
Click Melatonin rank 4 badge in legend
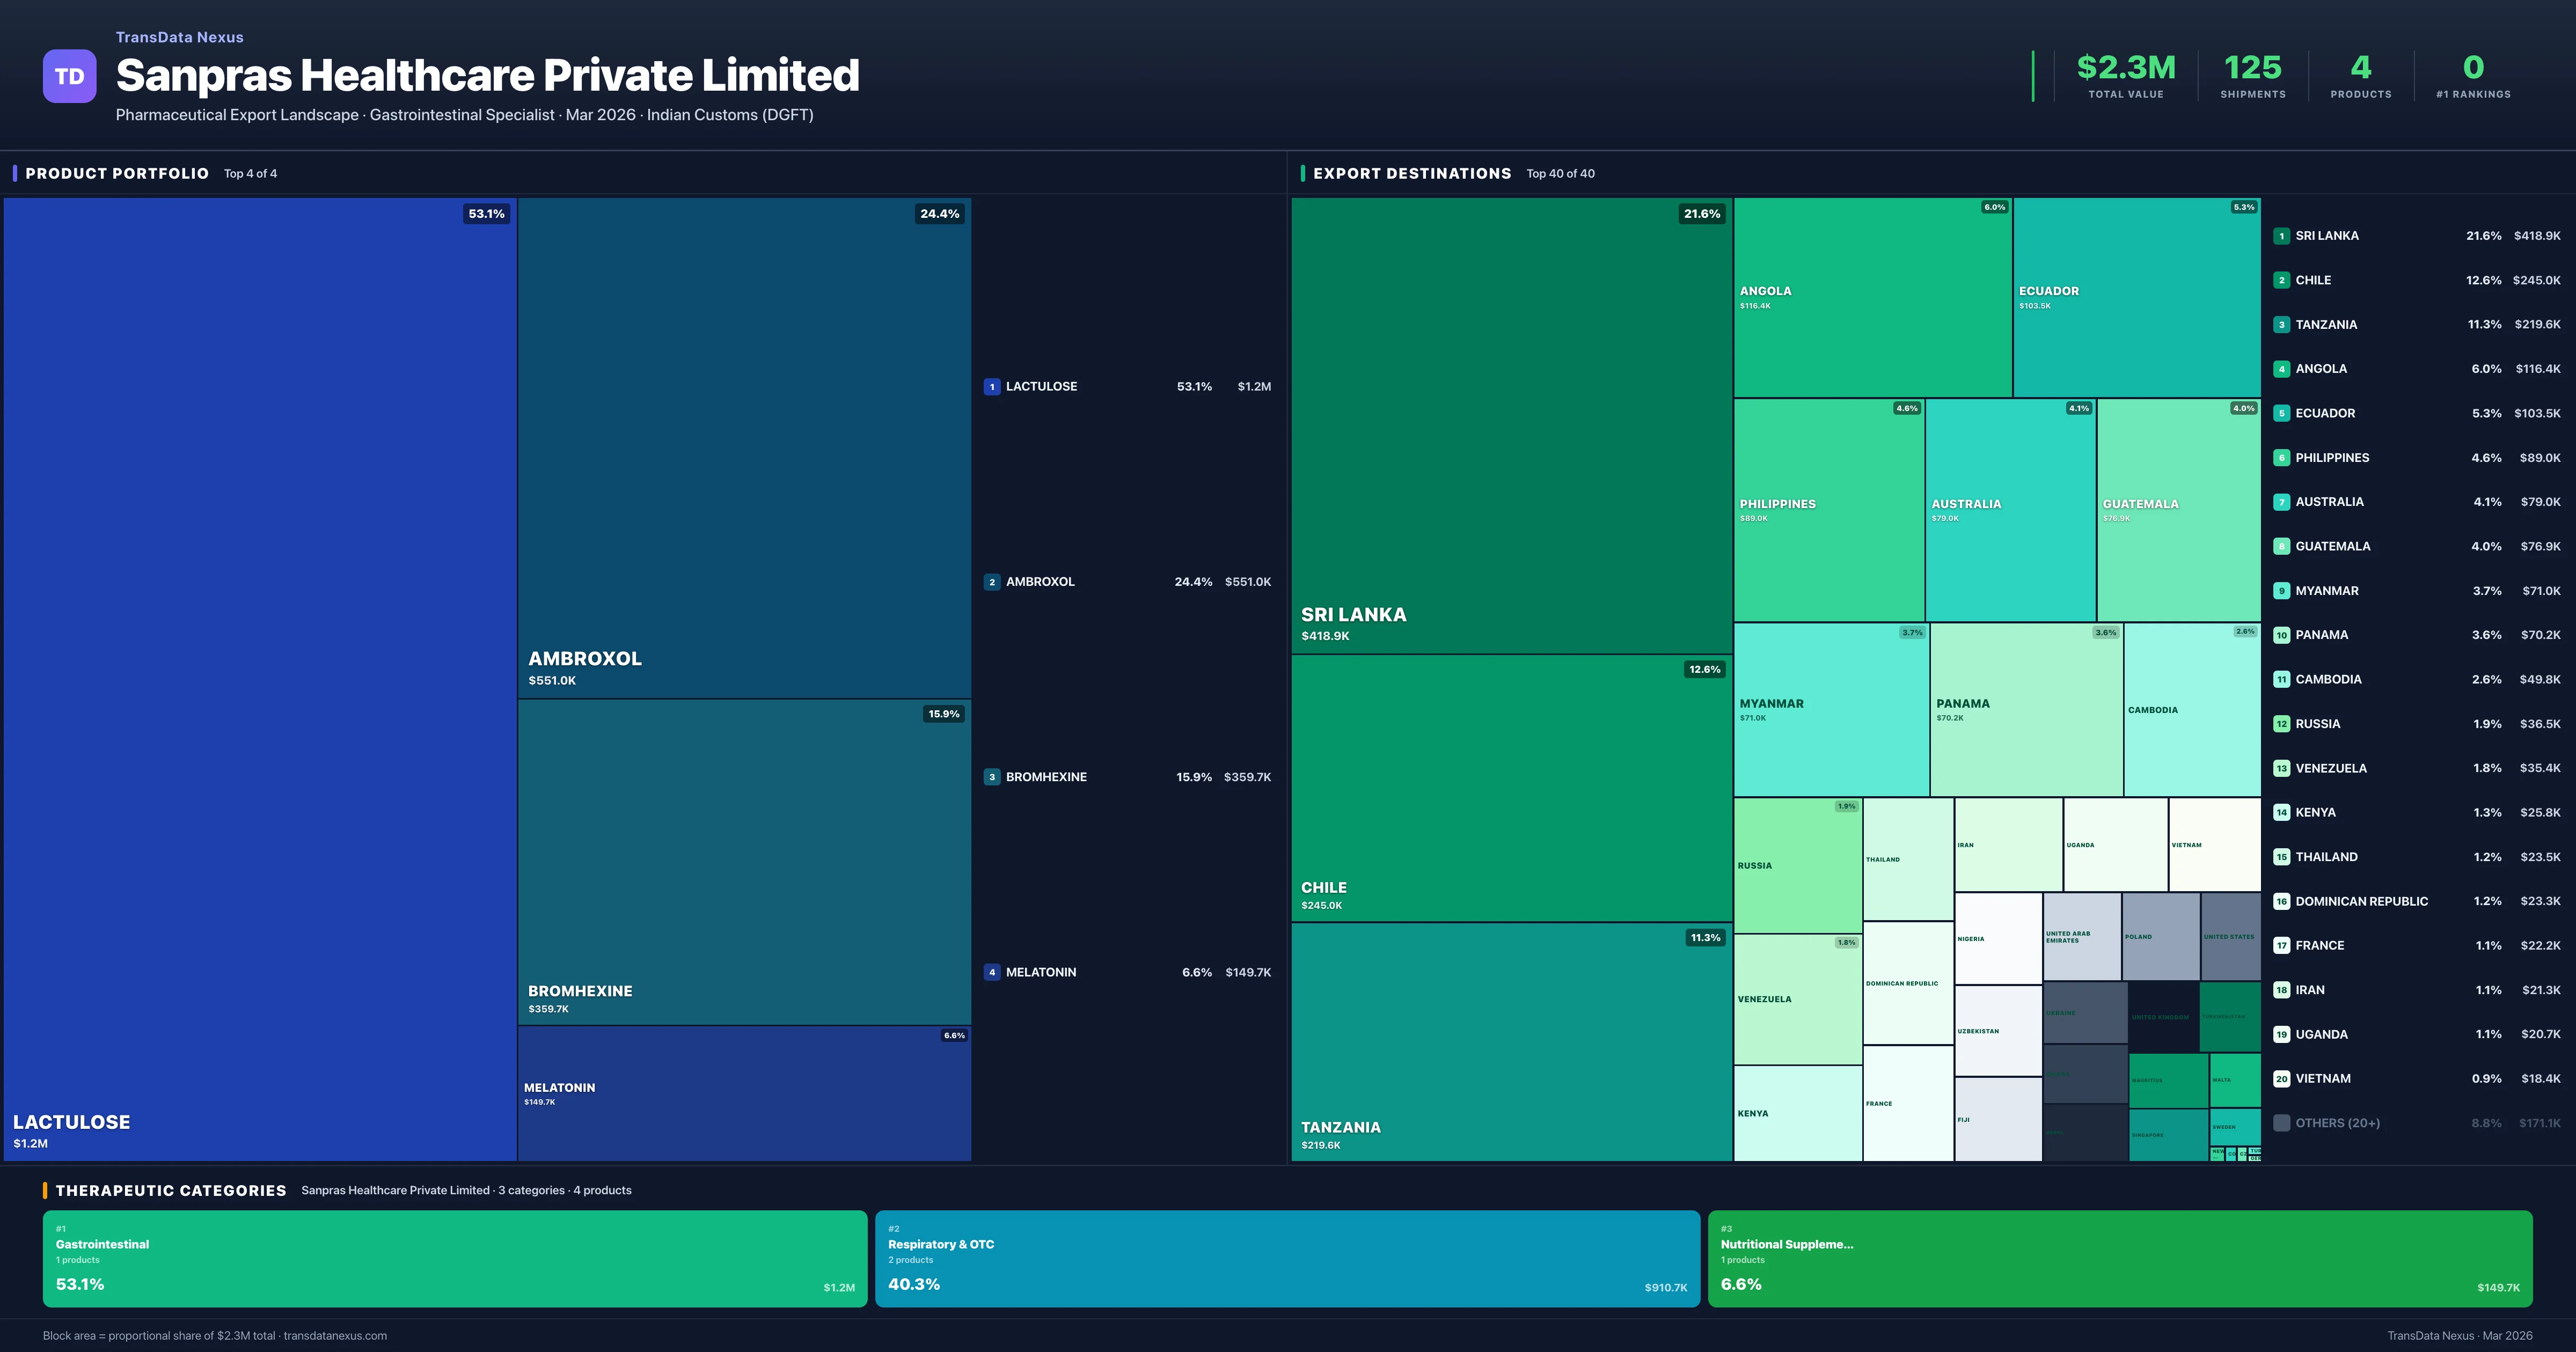991,972
